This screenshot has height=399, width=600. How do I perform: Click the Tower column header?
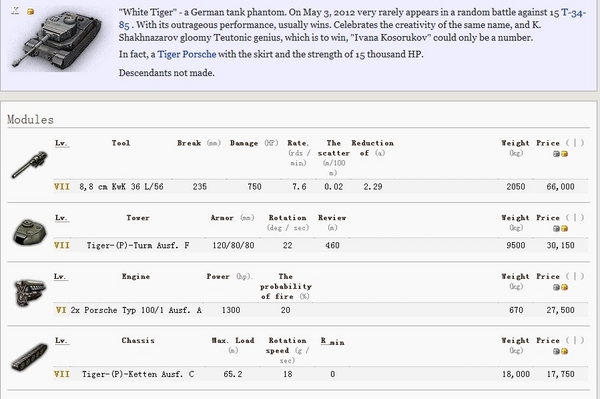coord(138,218)
